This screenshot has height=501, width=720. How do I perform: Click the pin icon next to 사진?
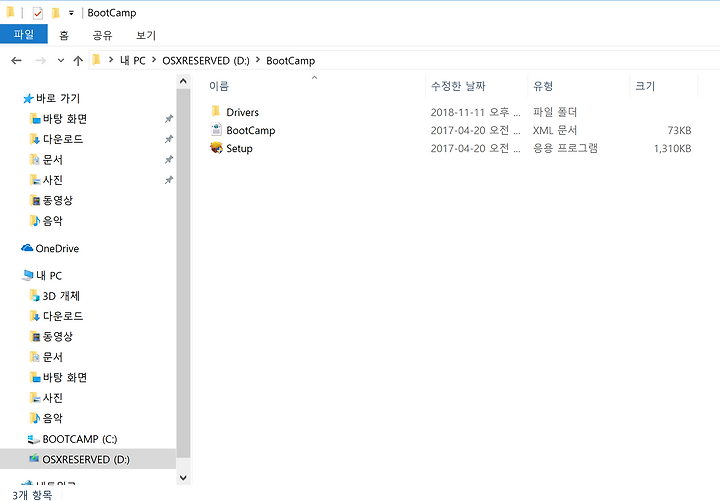click(169, 180)
